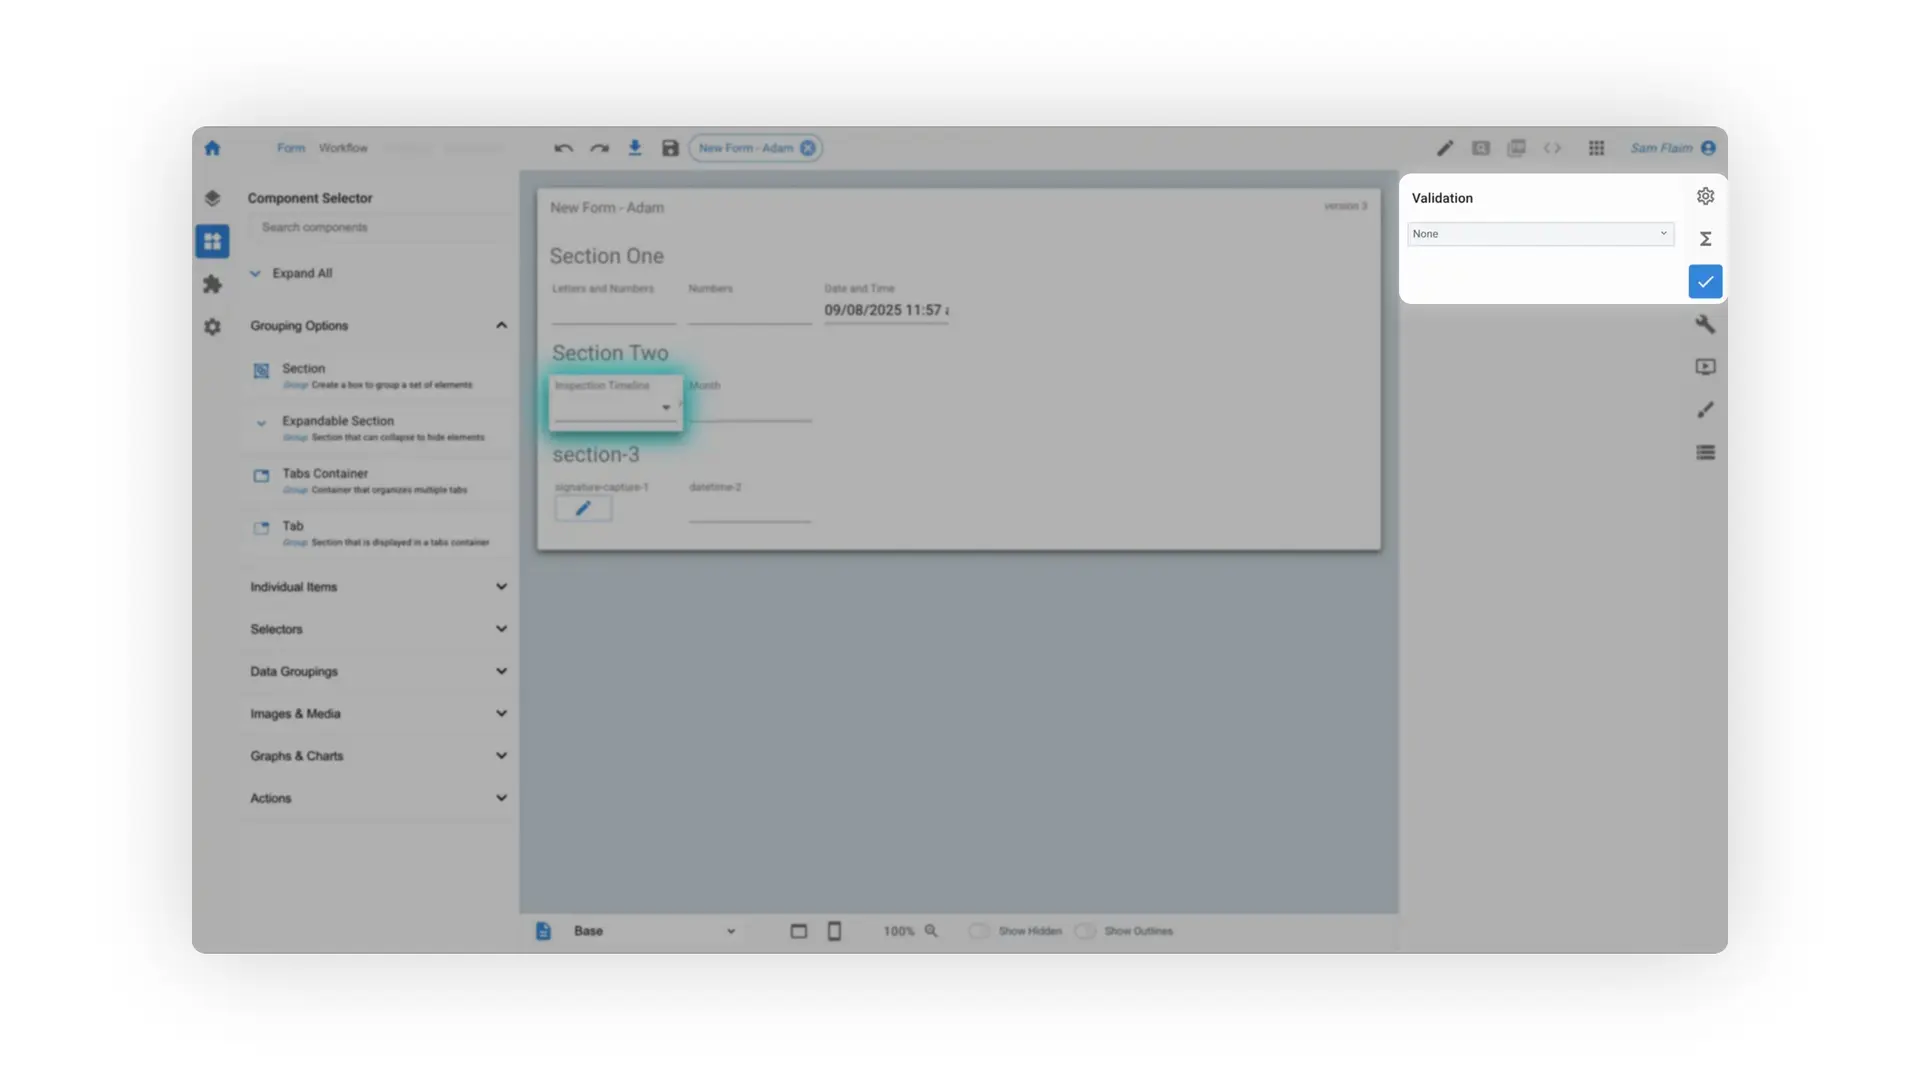This screenshot has width=1920, height=1080.
Task: Click the Expand All link
Action: 302,273
